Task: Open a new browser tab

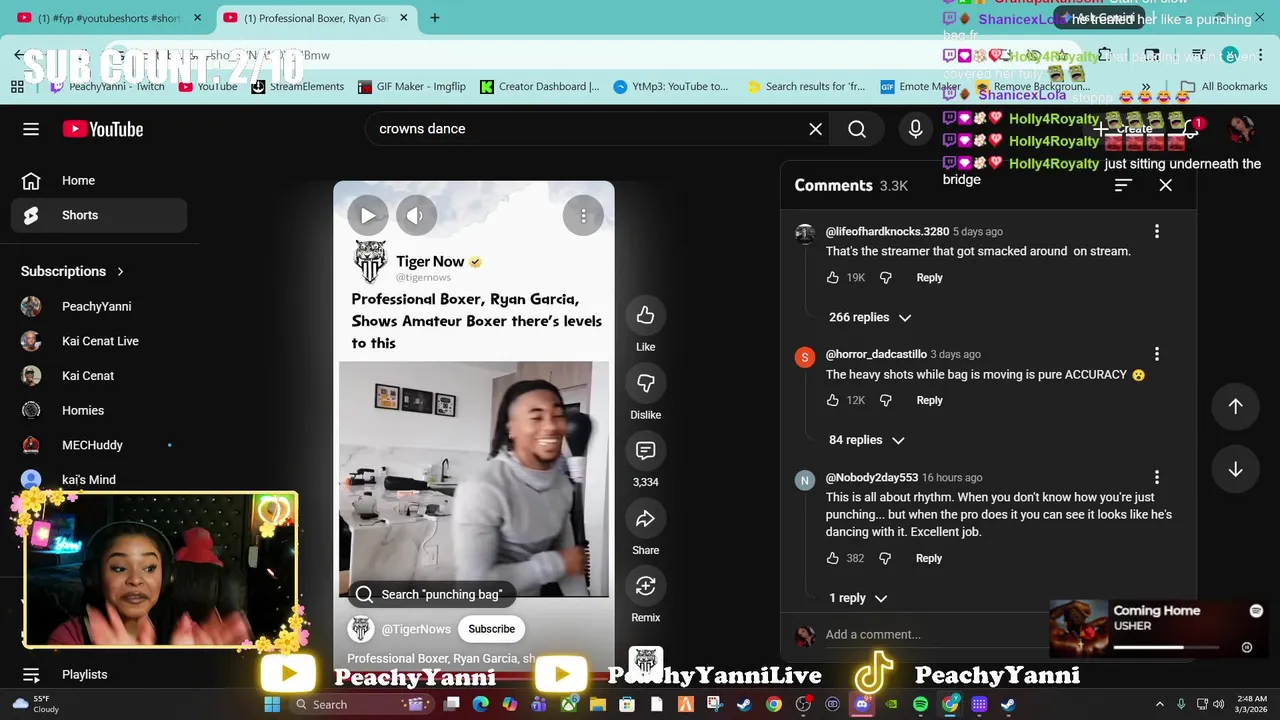Action: (435, 18)
